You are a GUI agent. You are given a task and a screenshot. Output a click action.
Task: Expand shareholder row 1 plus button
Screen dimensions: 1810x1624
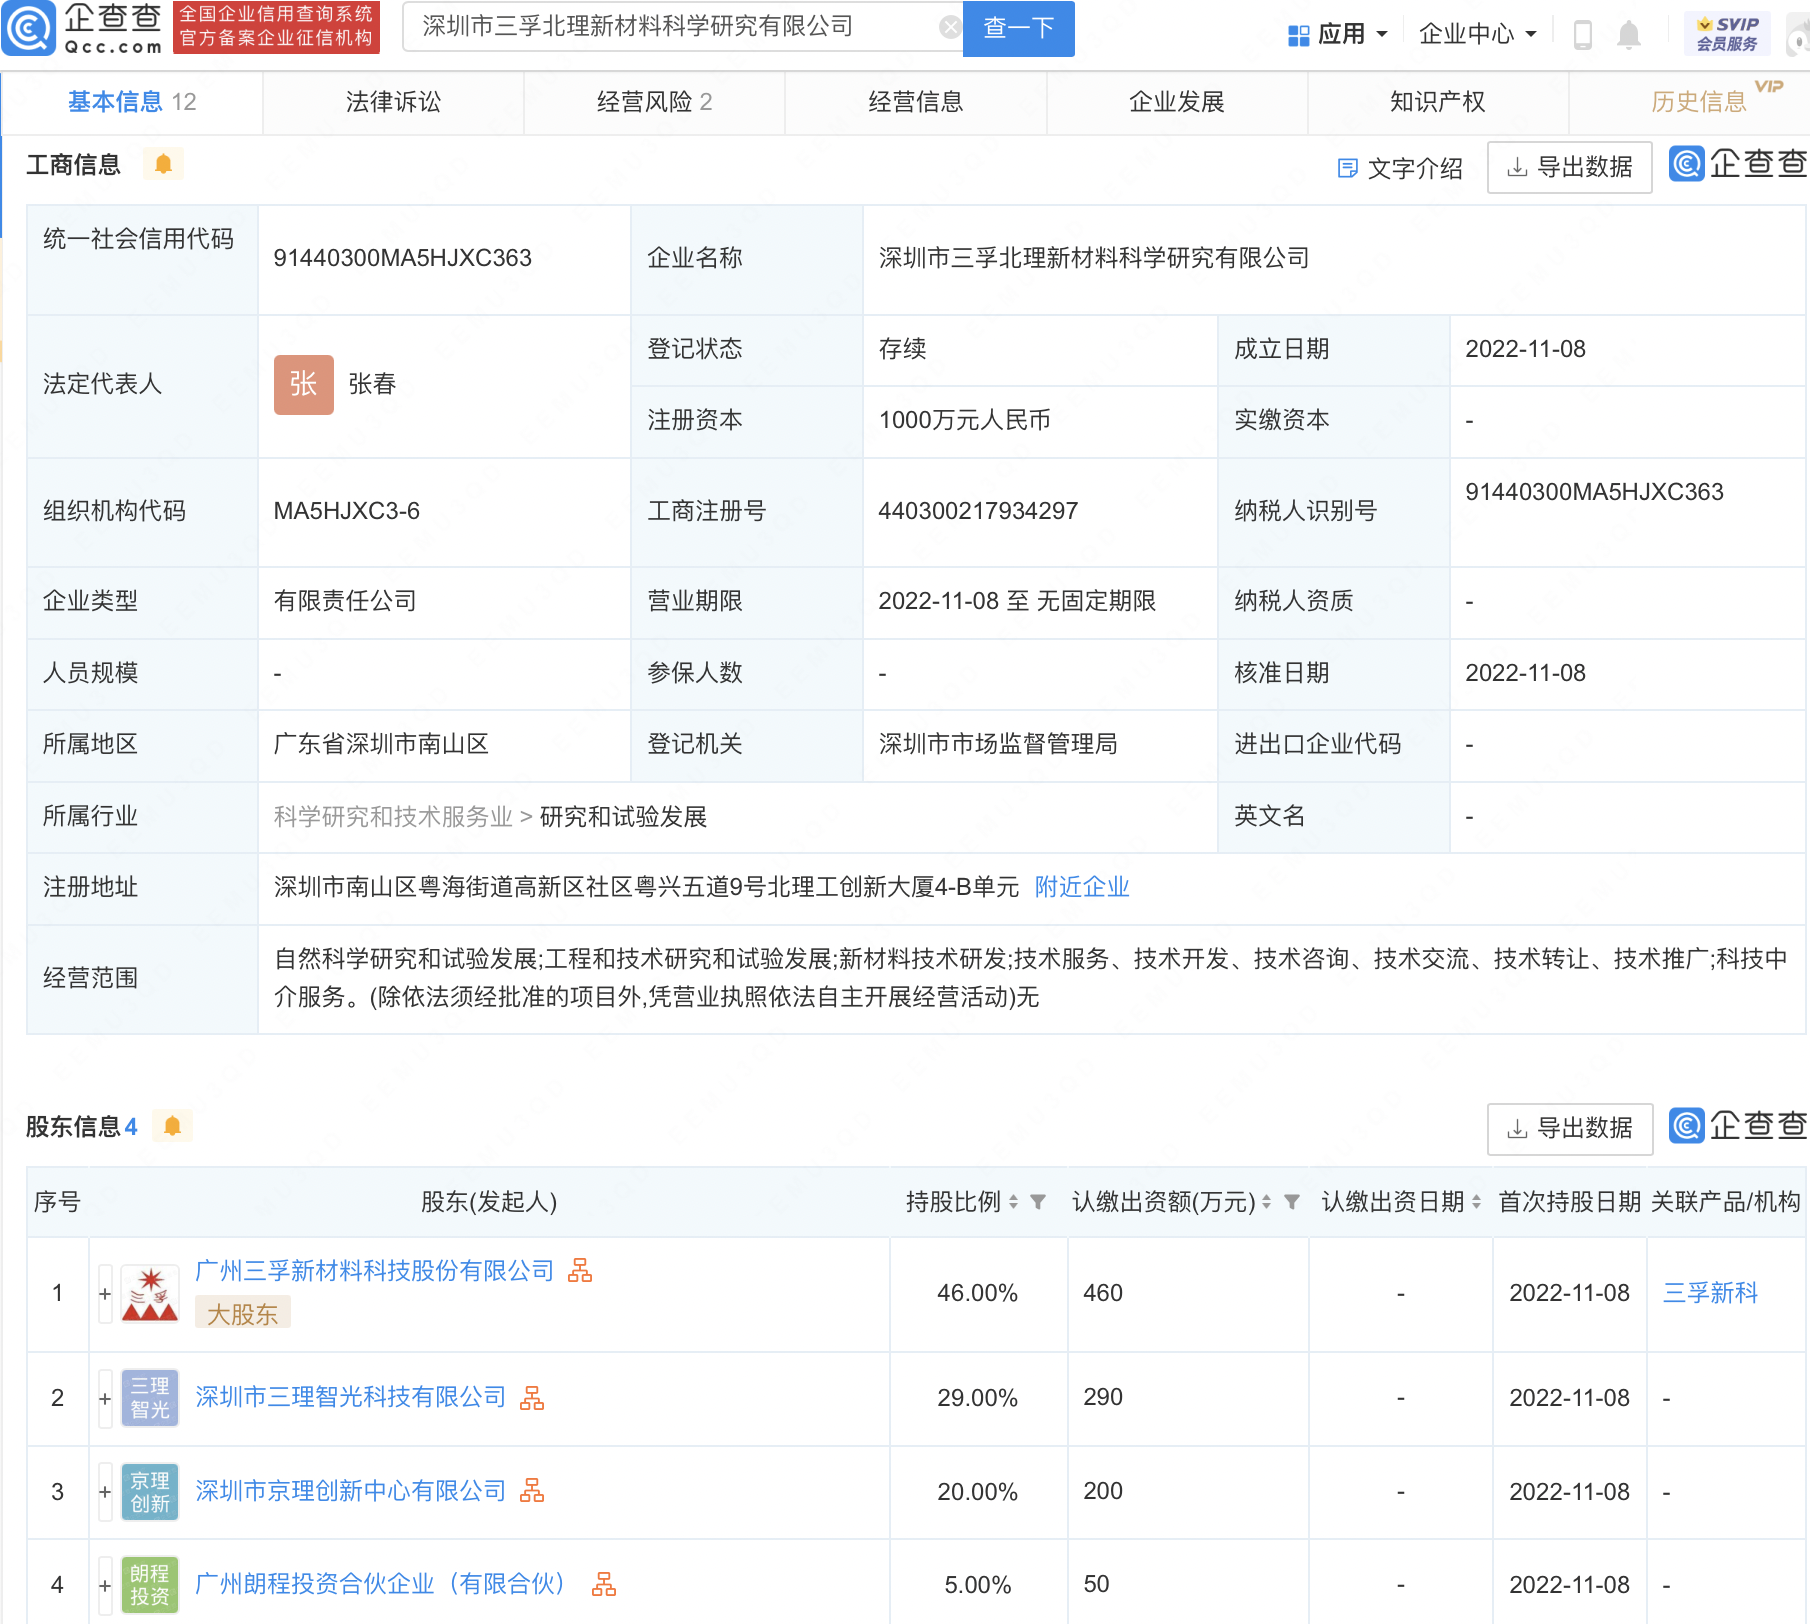tap(105, 1294)
